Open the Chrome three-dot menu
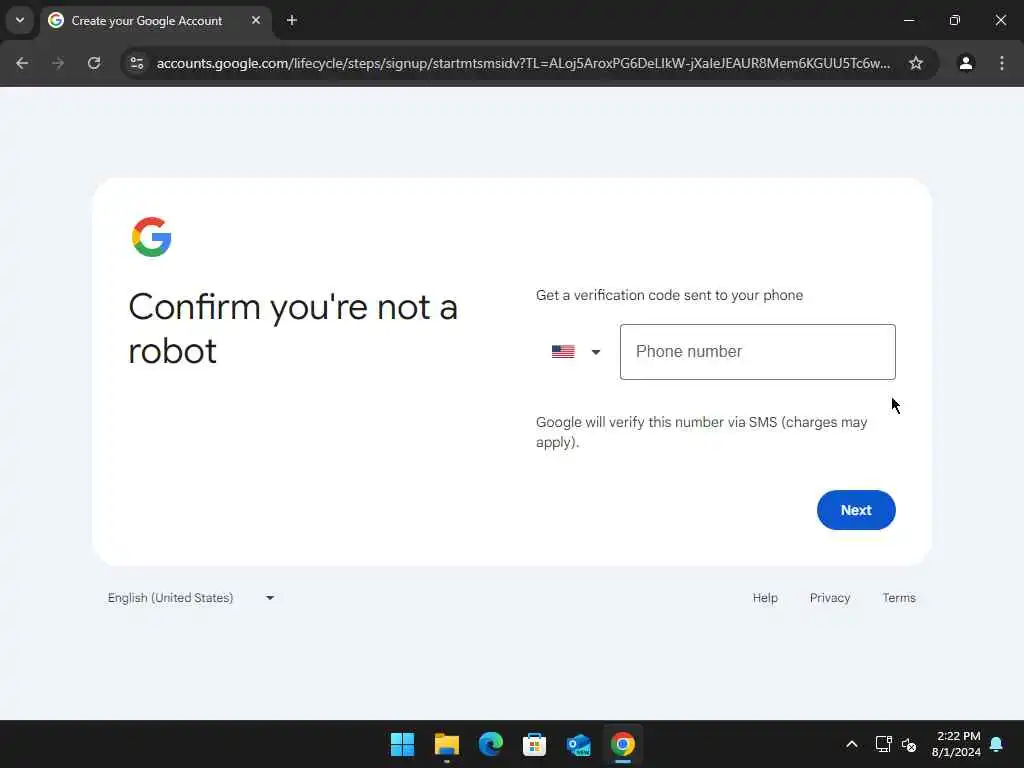This screenshot has height=768, width=1024. 1002,63
